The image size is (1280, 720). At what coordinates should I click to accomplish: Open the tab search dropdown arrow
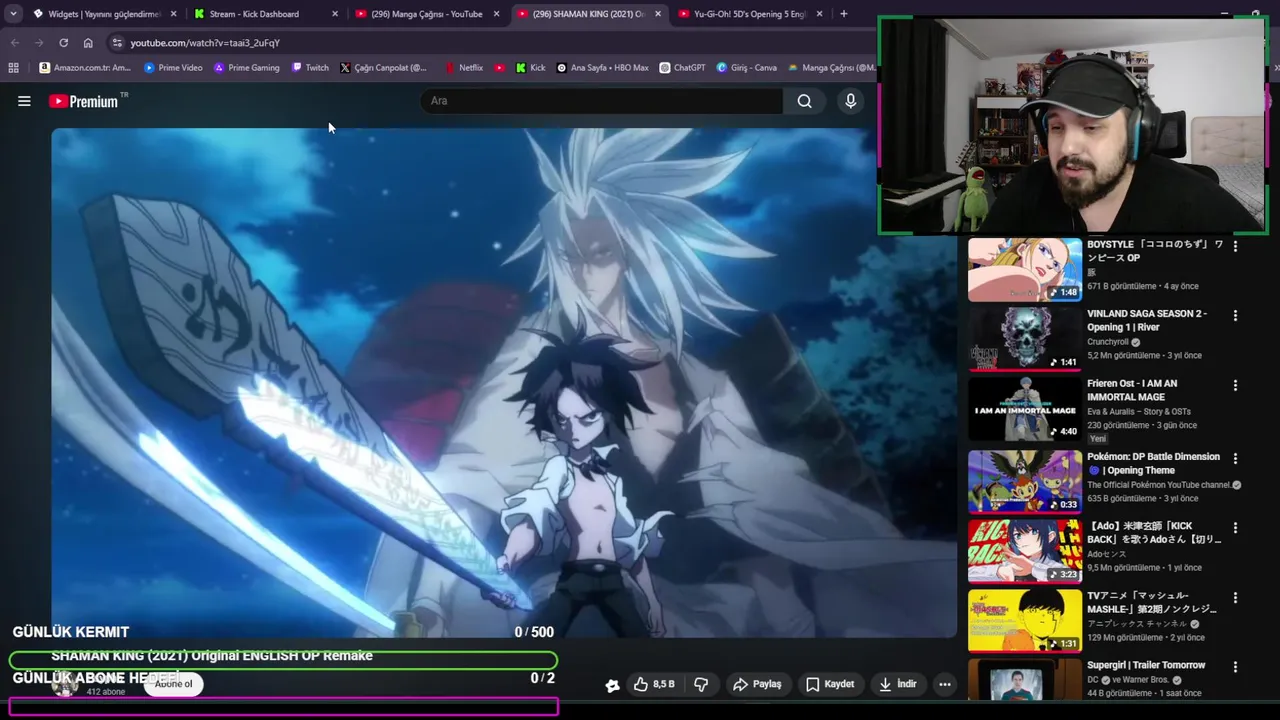pos(13,14)
